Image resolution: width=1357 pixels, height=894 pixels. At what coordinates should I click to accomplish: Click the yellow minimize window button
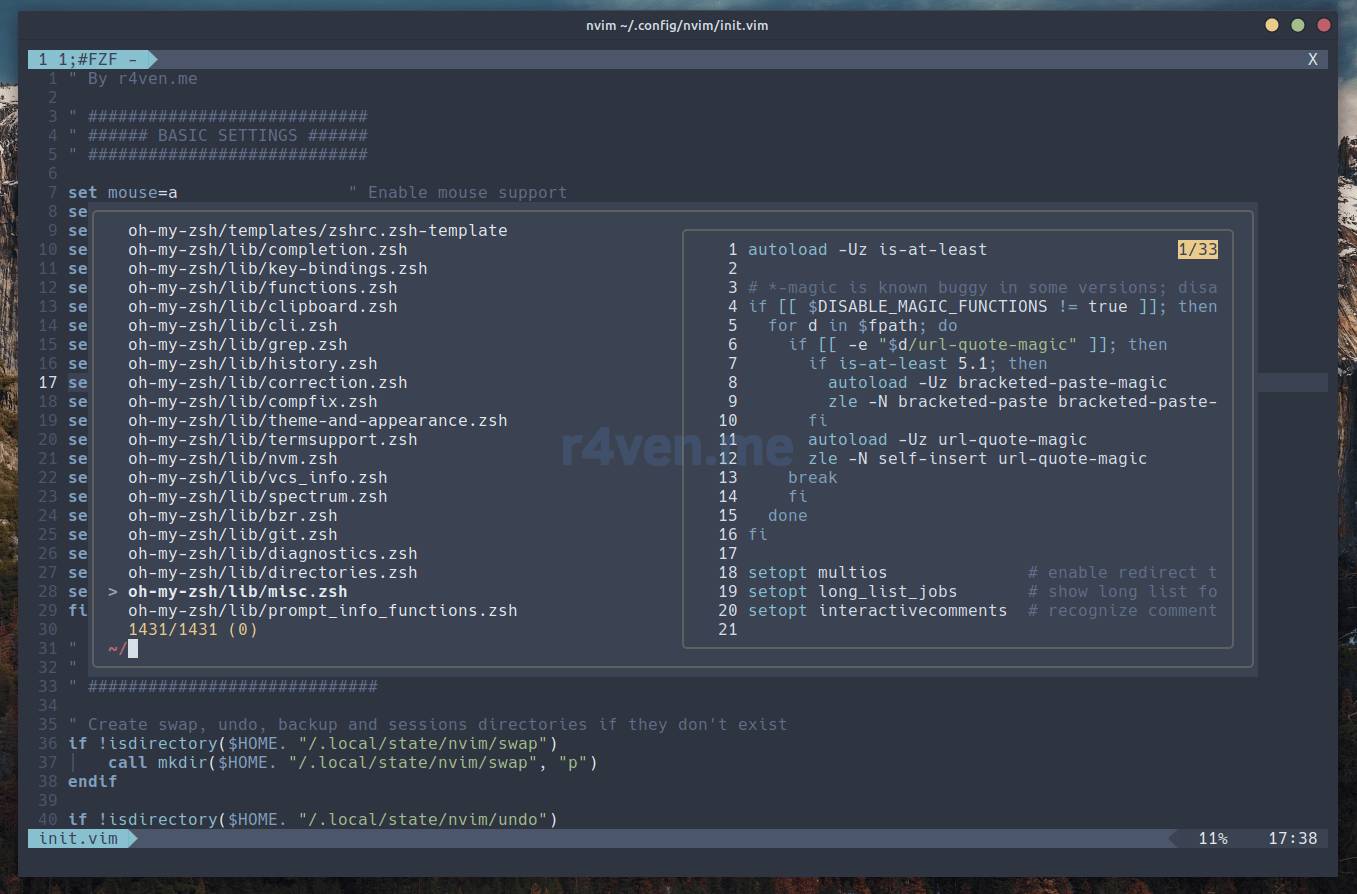[1271, 25]
